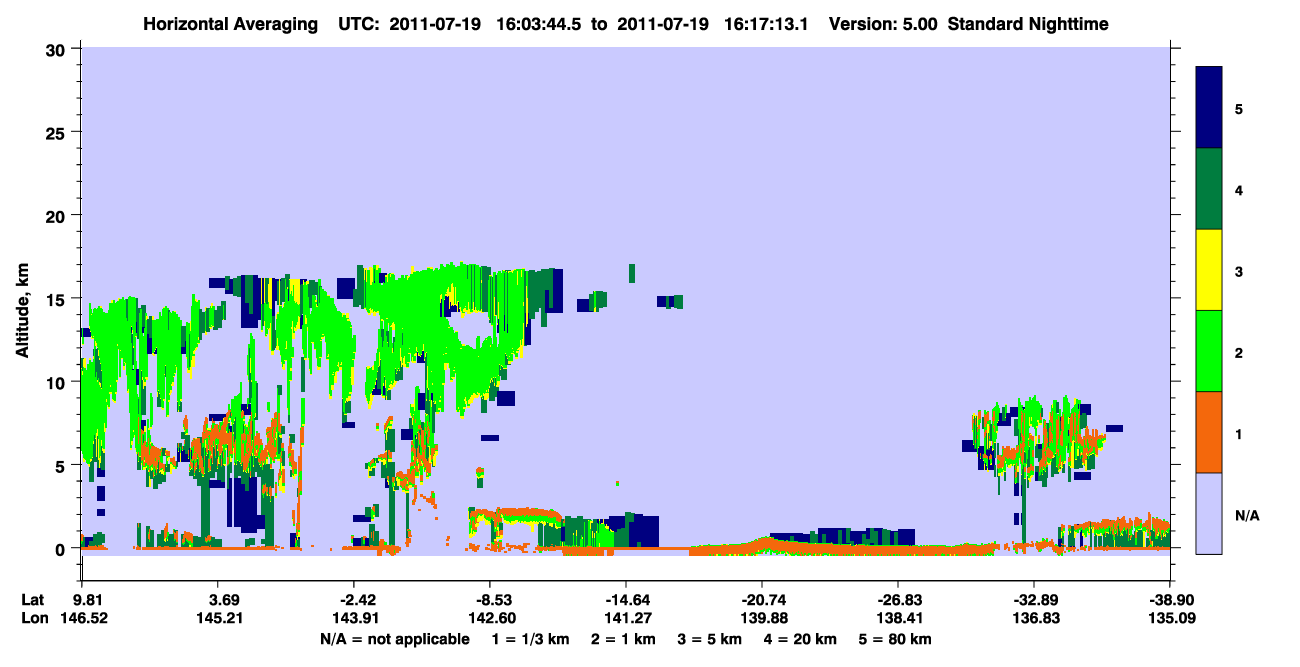Click the 'Lat' row label
1300x667 pixels.
click(x=32, y=600)
